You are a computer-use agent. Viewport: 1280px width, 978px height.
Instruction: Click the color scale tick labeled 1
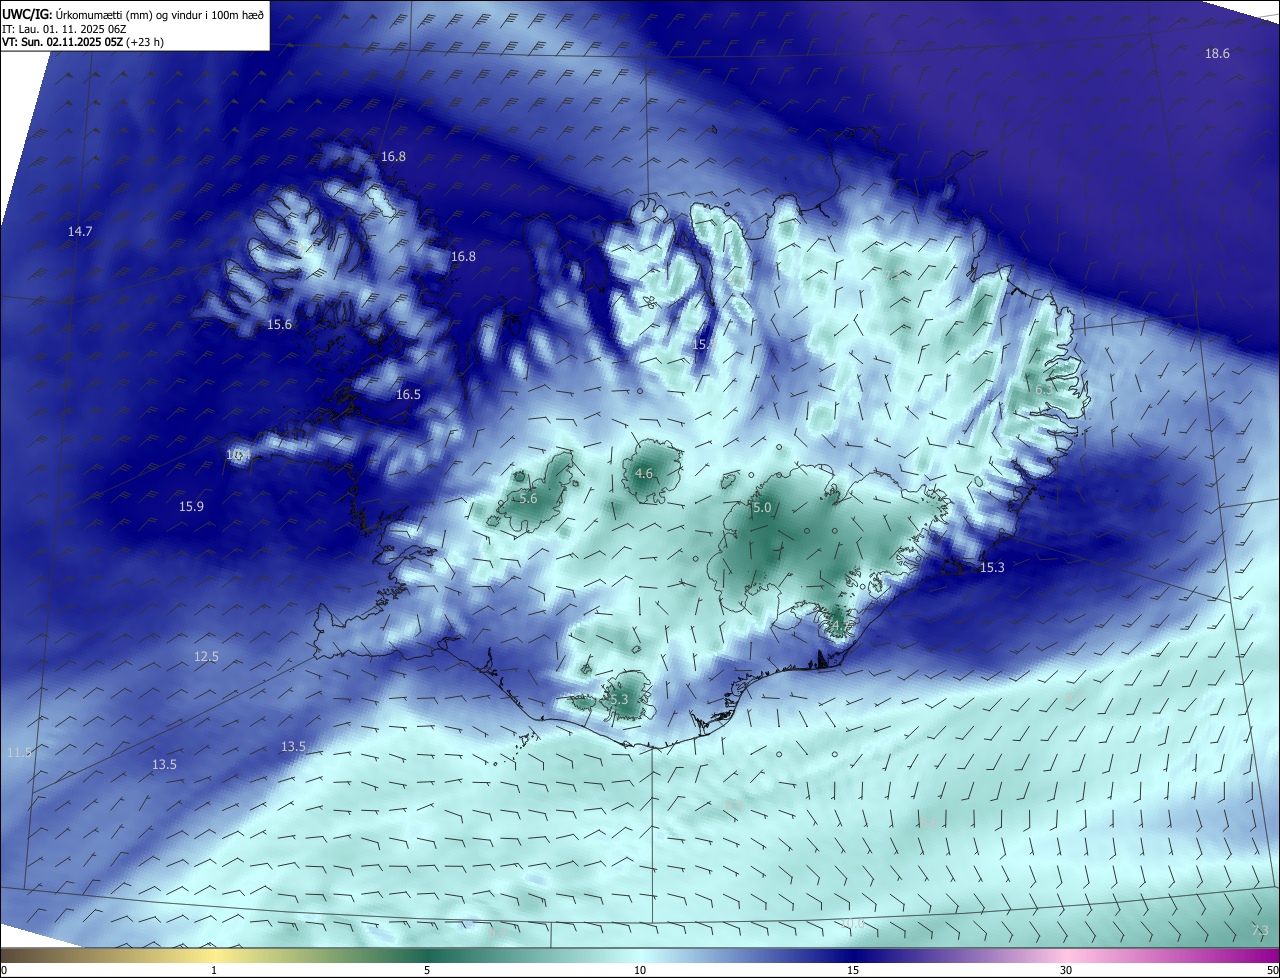[215, 970]
